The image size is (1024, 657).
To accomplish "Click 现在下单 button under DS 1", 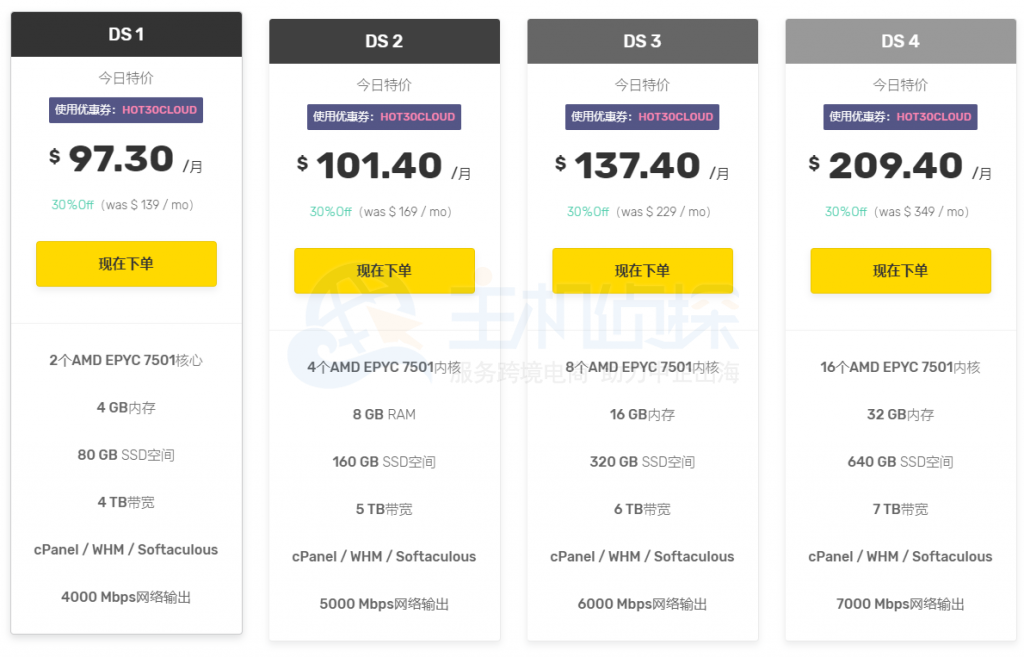I will pyautogui.click(x=126, y=264).
